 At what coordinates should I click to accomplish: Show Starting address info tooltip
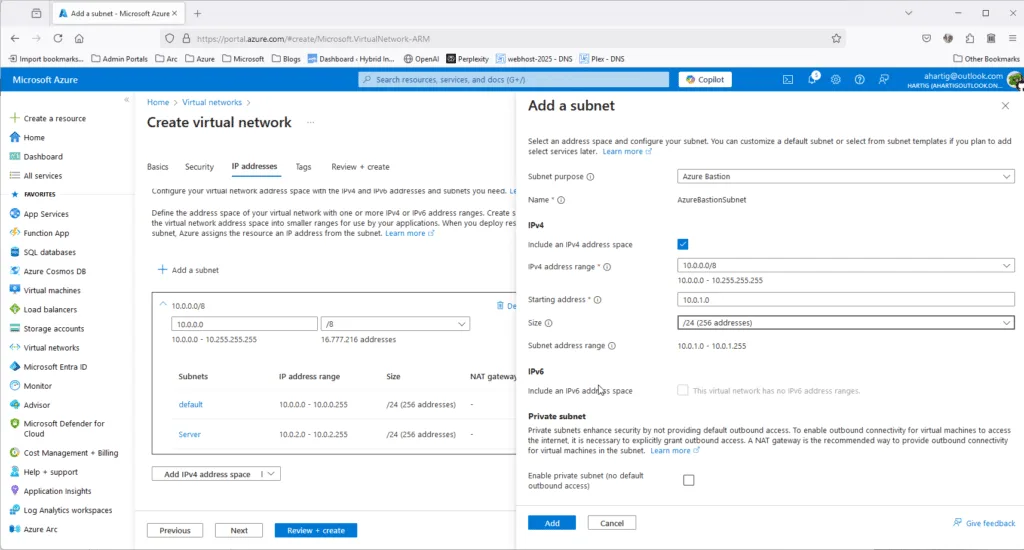(597, 300)
